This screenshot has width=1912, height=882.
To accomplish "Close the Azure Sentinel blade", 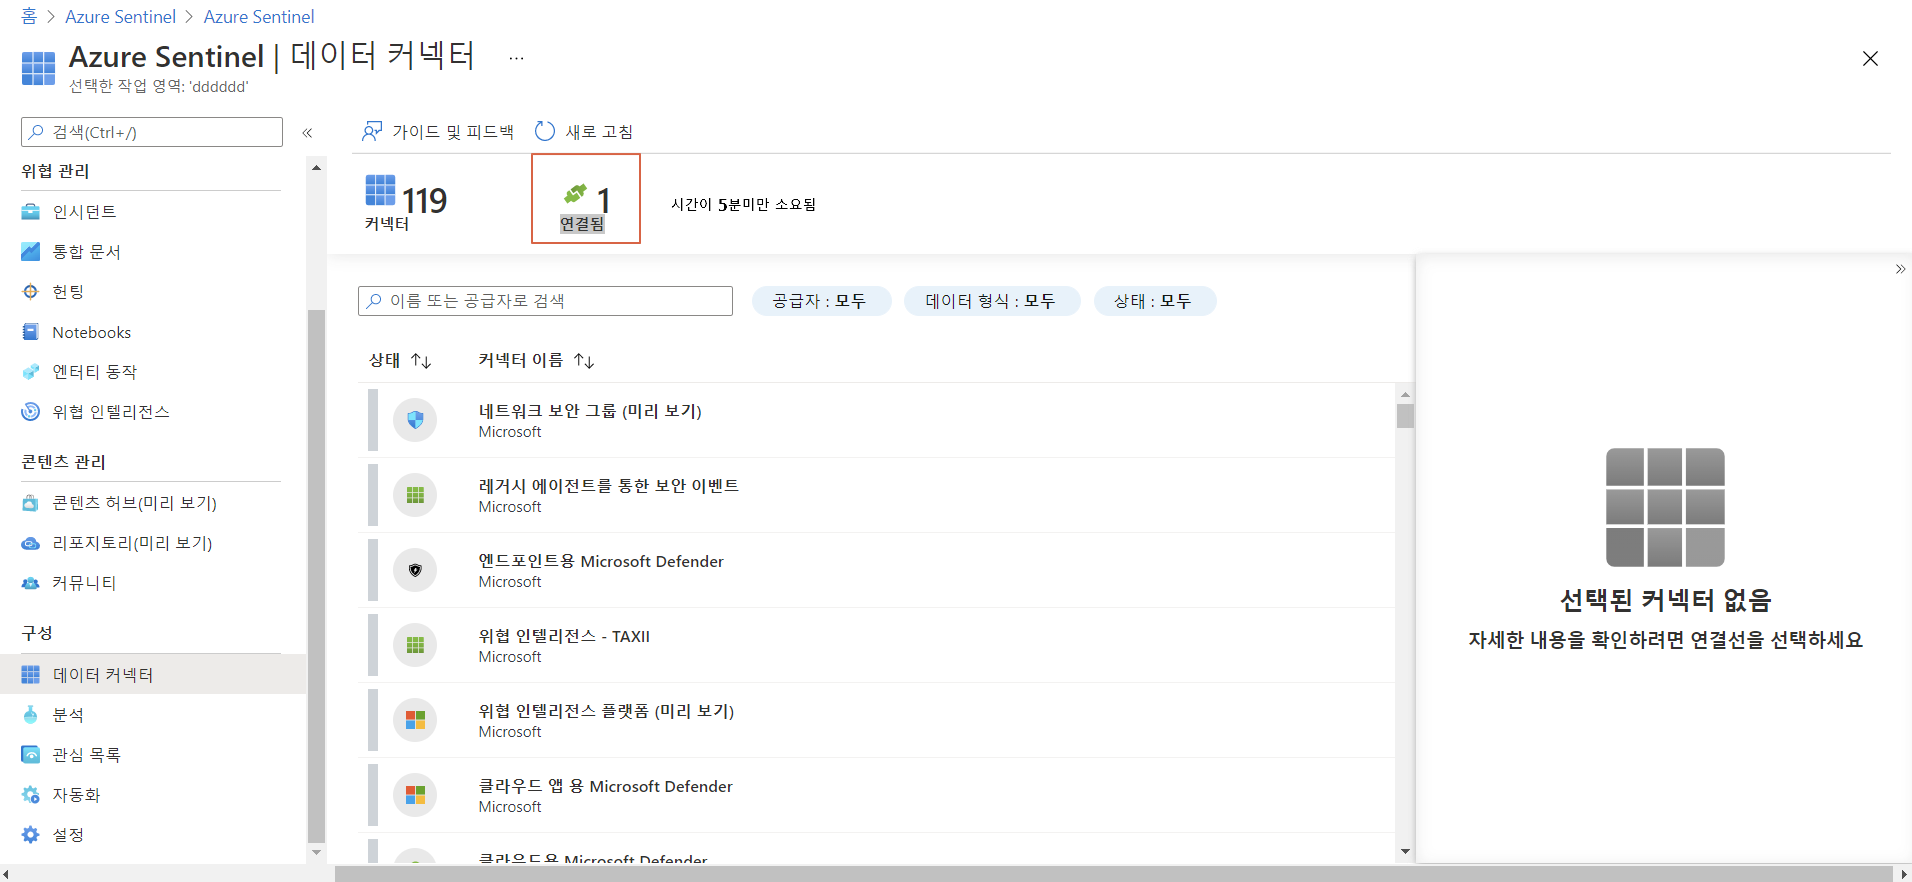I will pyautogui.click(x=1870, y=59).
